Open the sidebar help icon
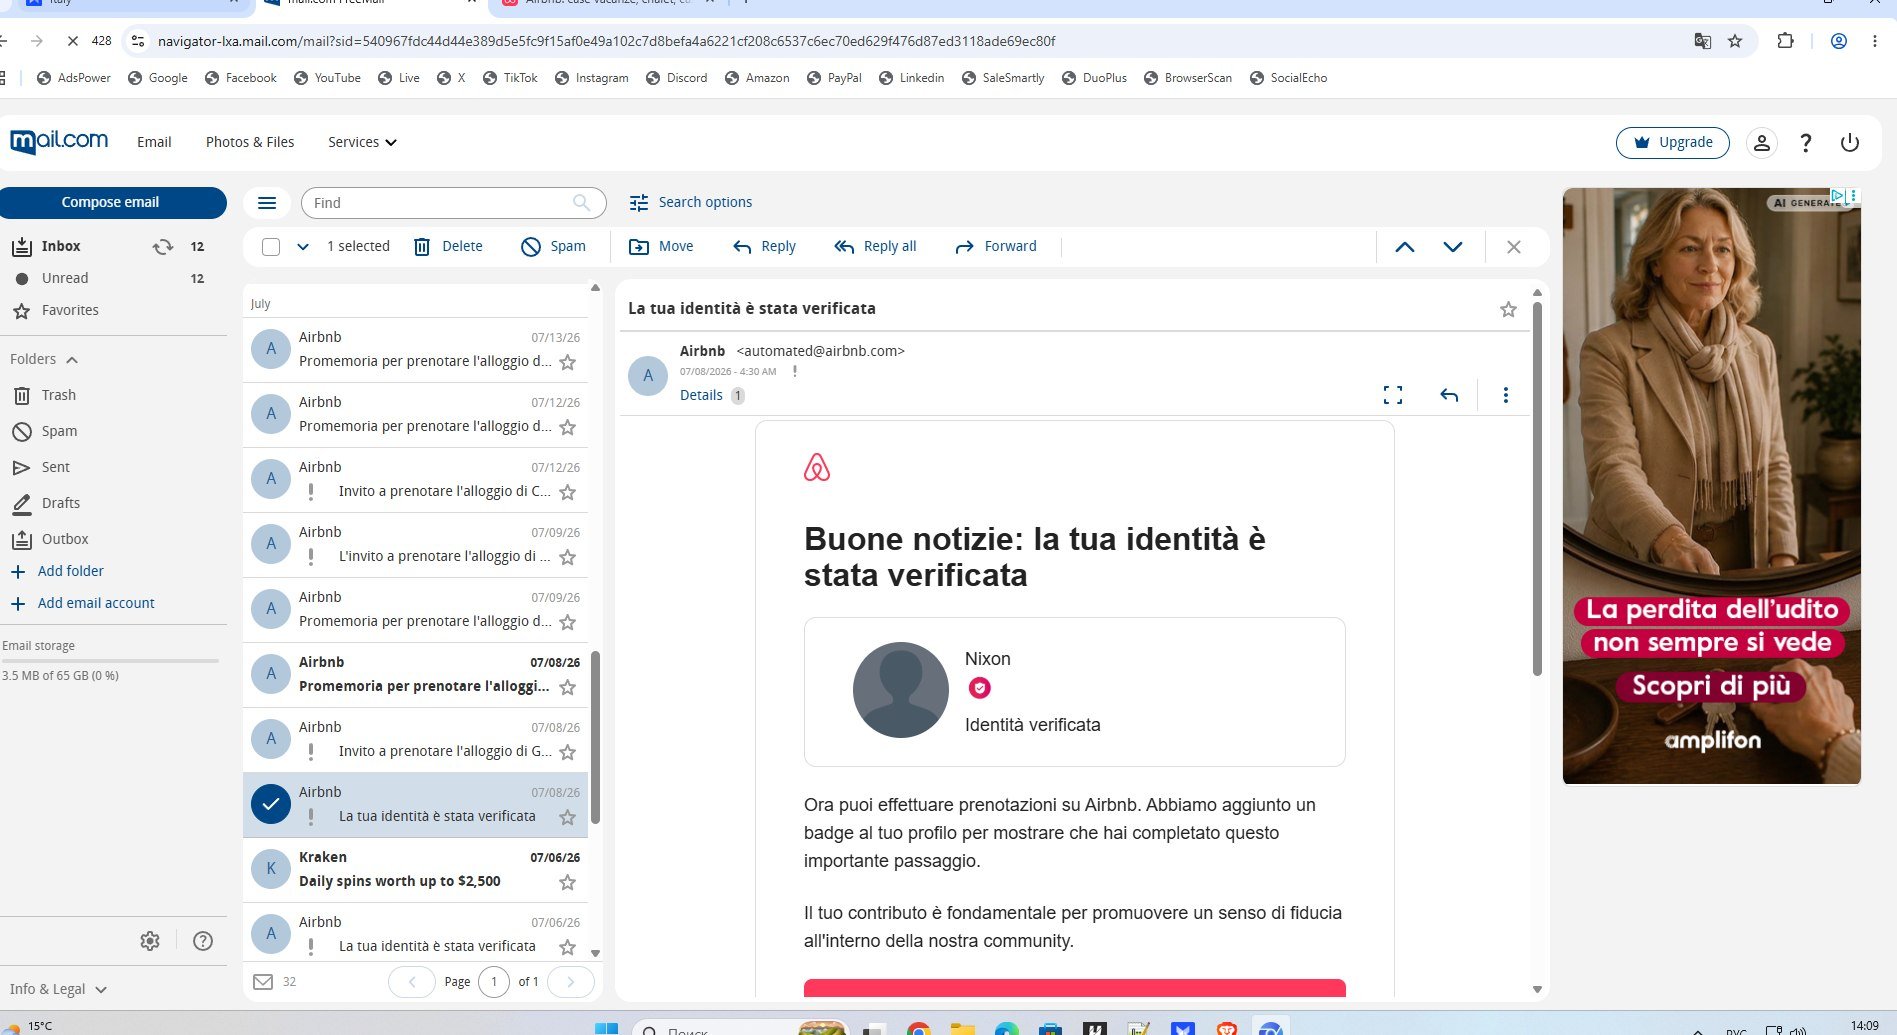This screenshot has width=1897, height=1035. pyautogui.click(x=203, y=941)
